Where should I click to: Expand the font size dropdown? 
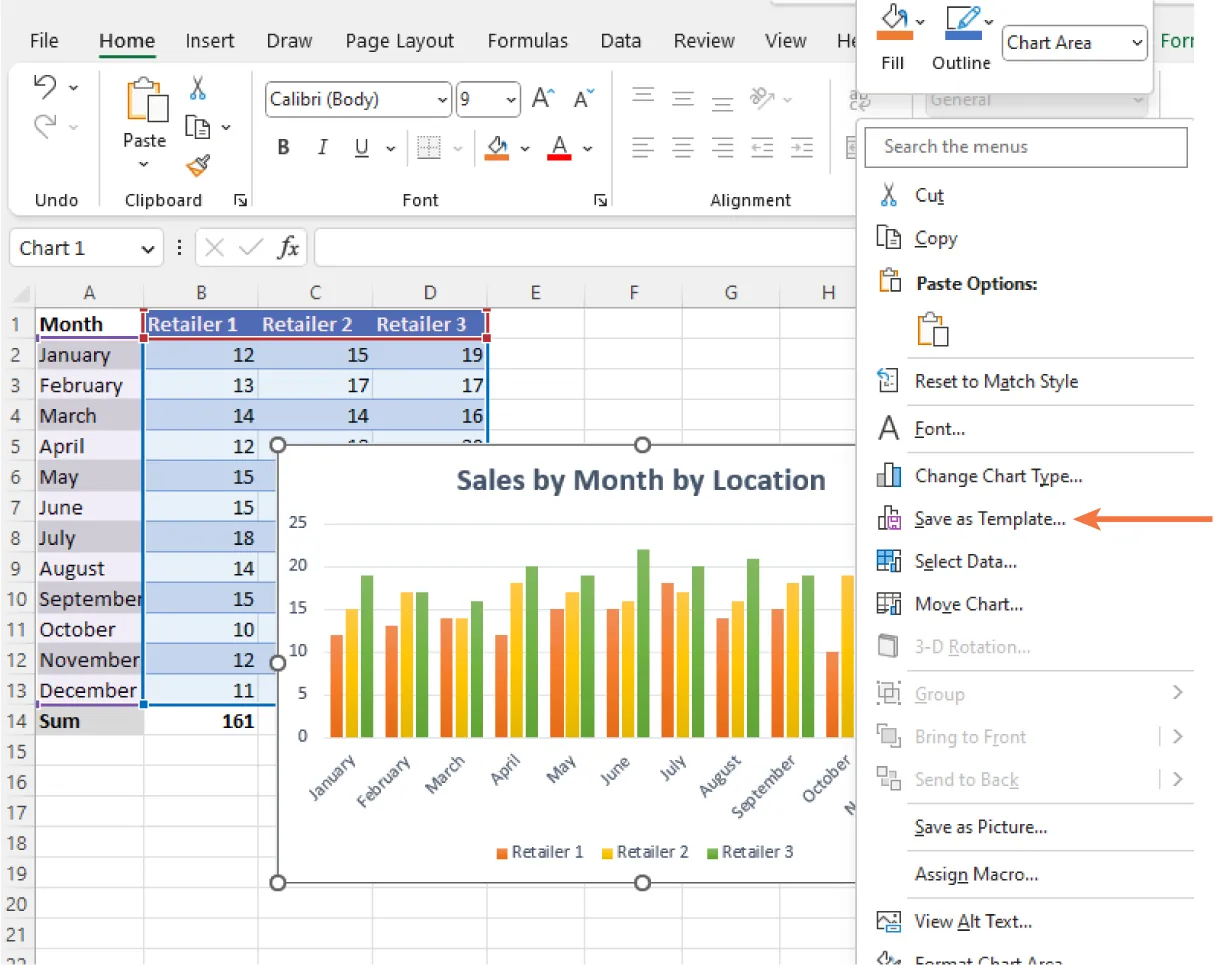510,100
